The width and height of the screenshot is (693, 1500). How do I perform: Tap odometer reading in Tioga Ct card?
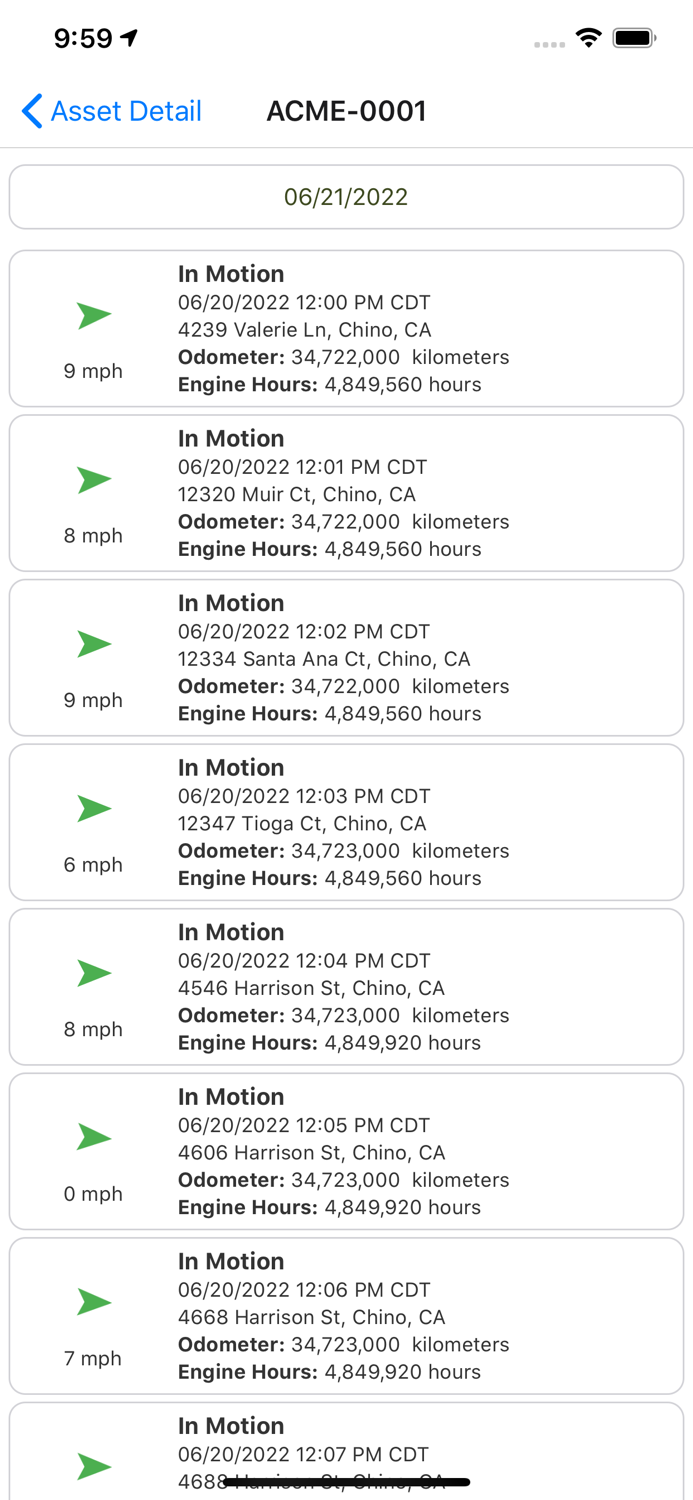pyautogui.click(x=343, y=851)
